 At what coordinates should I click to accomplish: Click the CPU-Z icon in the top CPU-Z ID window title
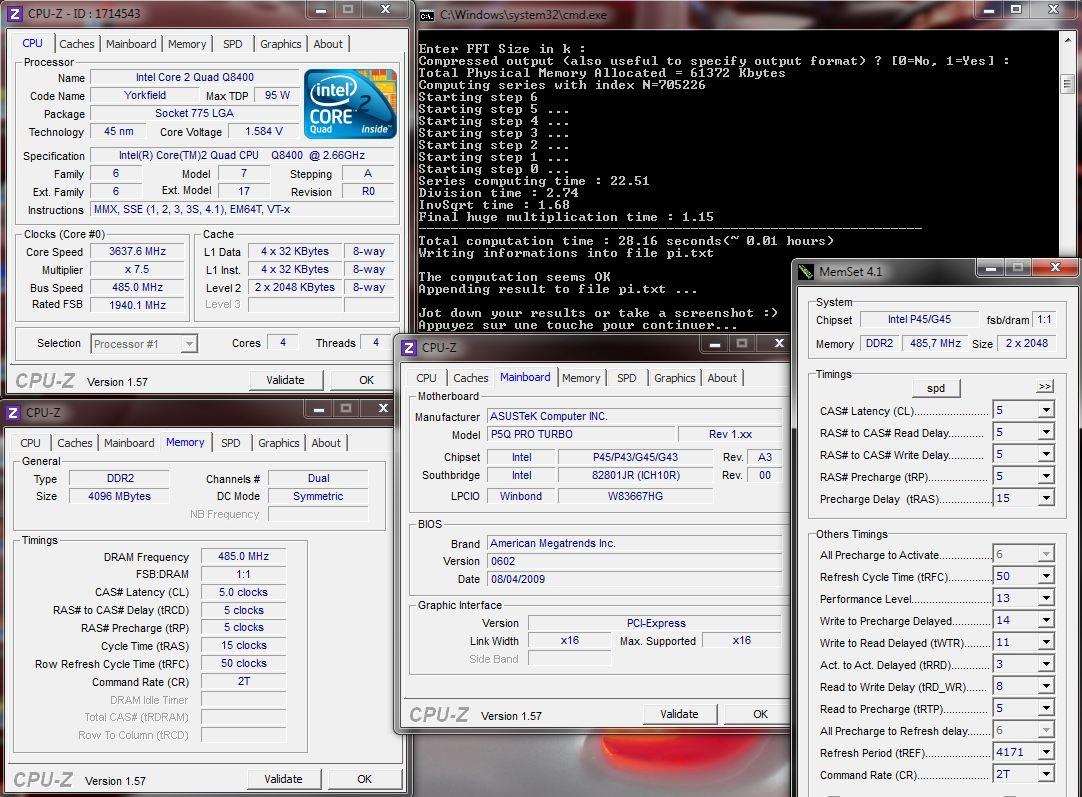15,13
